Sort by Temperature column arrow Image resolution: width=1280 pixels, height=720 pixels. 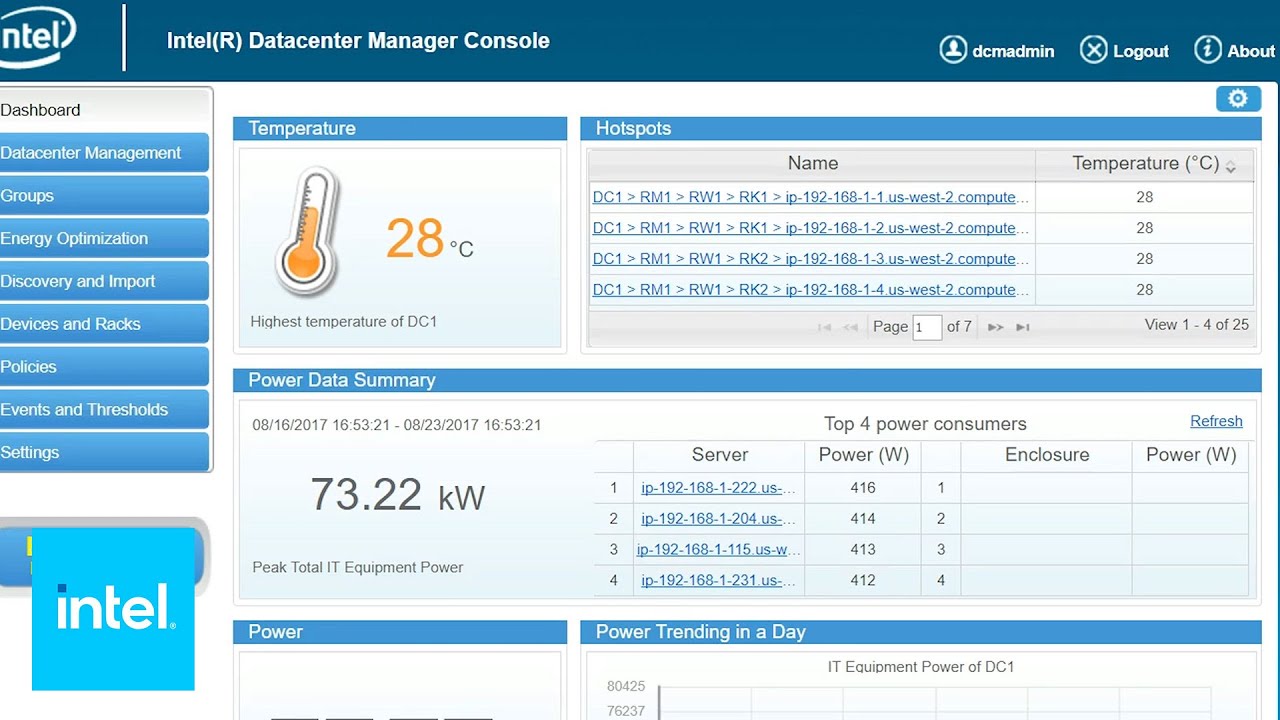[1231, 166]
